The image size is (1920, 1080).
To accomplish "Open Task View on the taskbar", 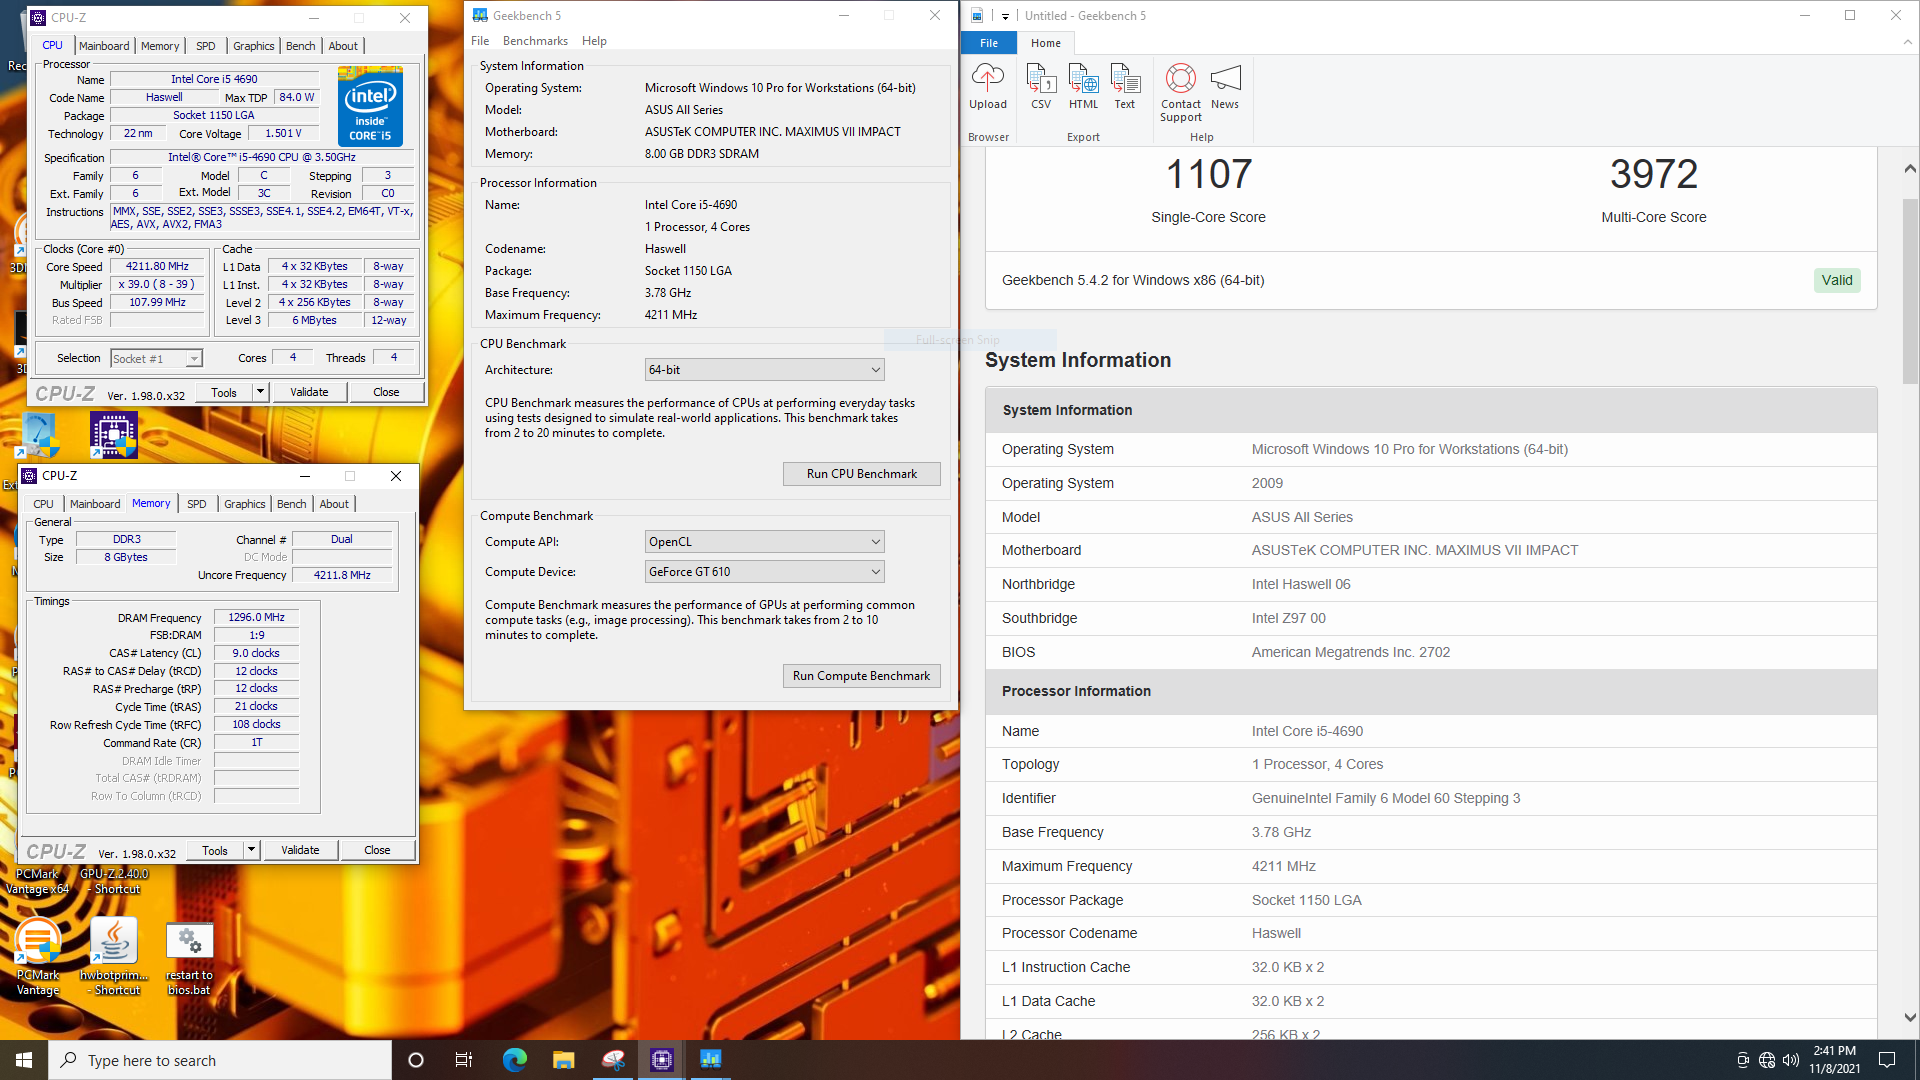I will 464,1060.
